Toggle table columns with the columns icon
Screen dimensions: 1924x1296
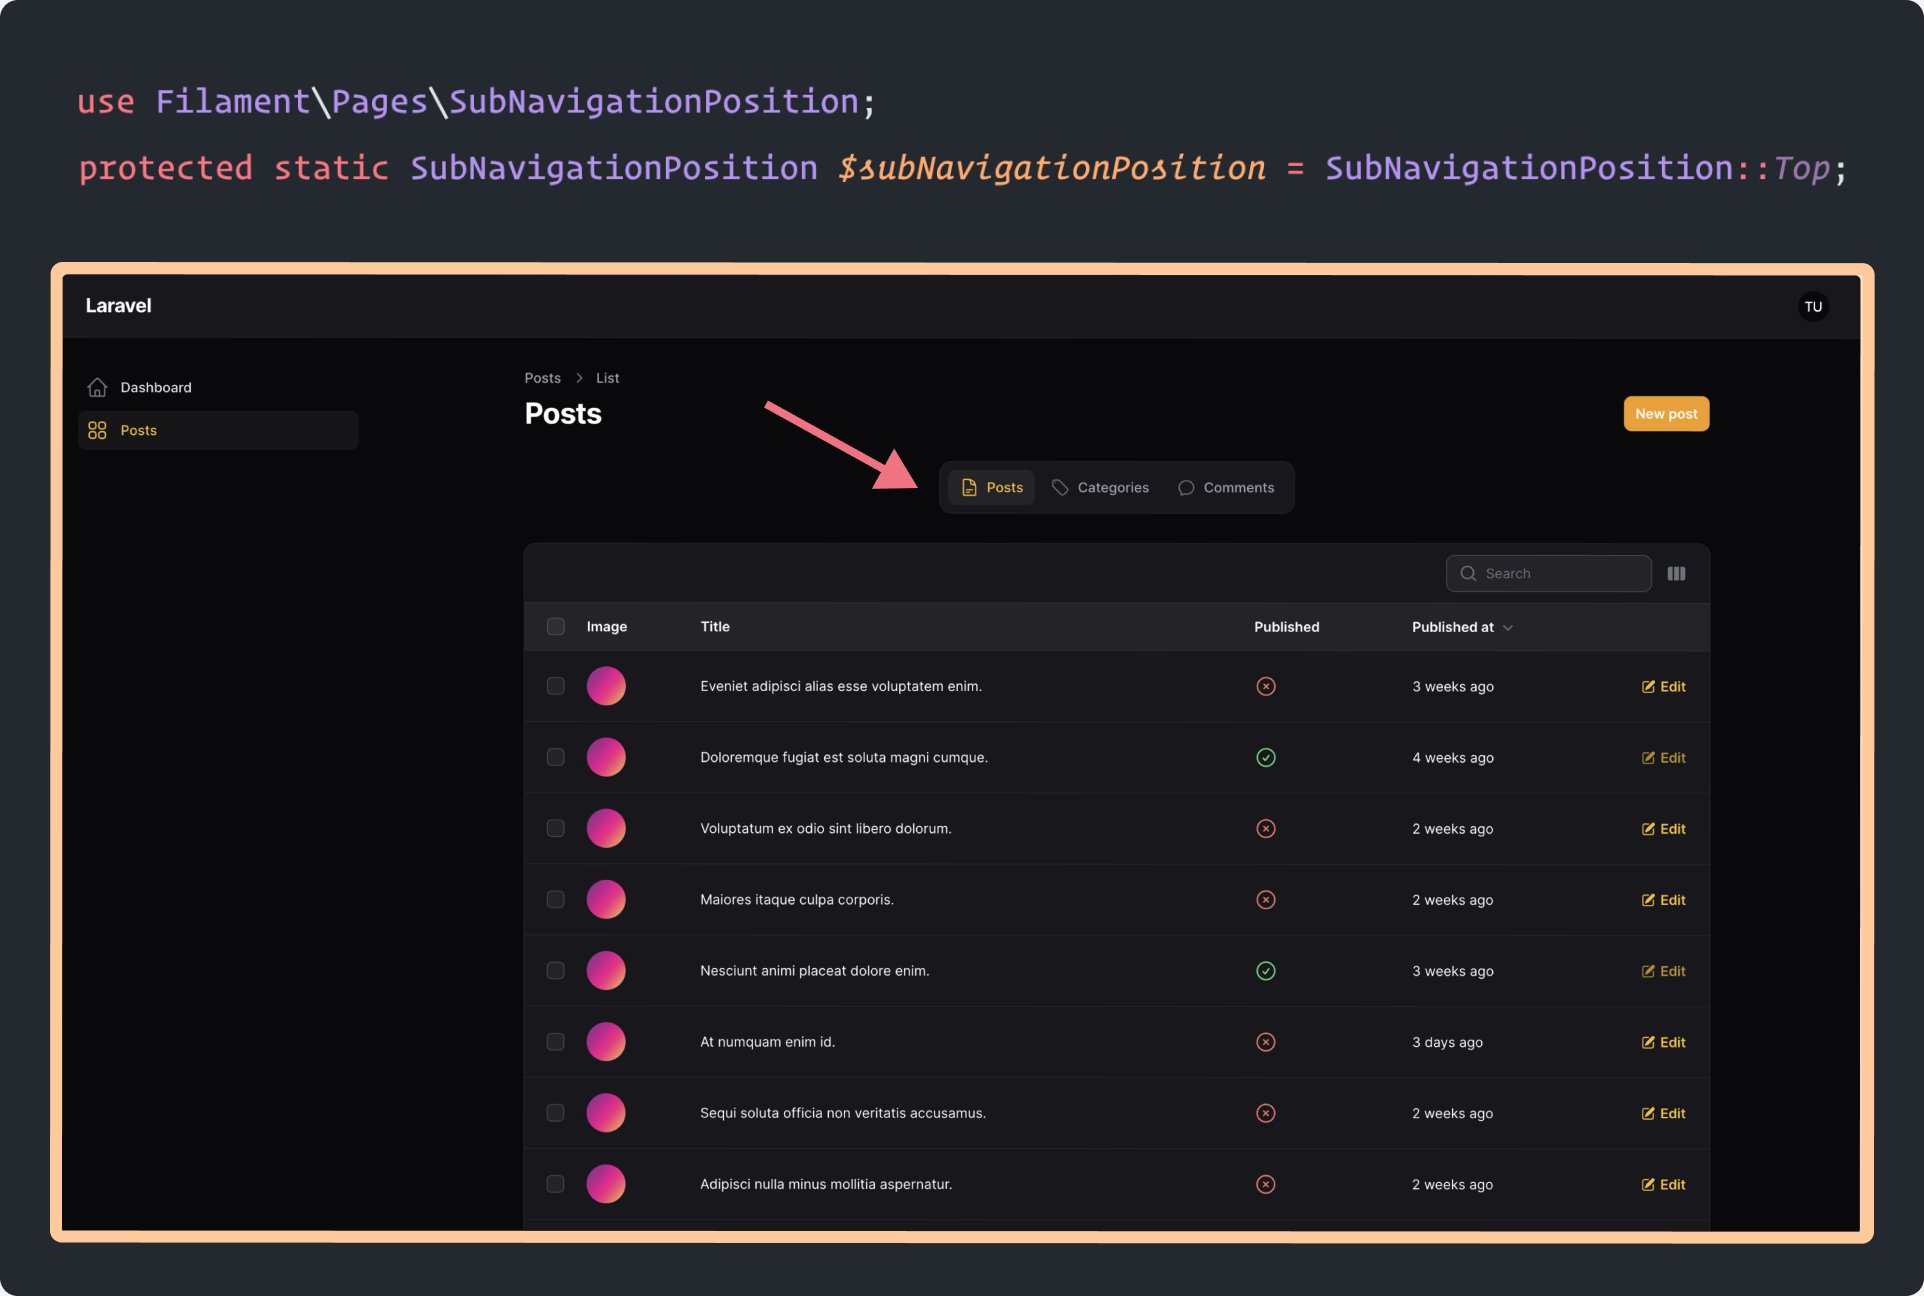pyautogui.click(x=1677, y=574)
